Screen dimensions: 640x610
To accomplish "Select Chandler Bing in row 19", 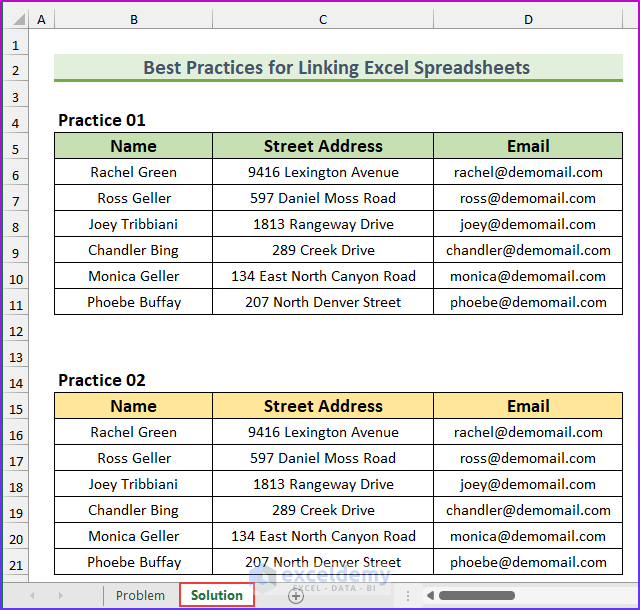I will pyautogui.click(x=133, y=510).
